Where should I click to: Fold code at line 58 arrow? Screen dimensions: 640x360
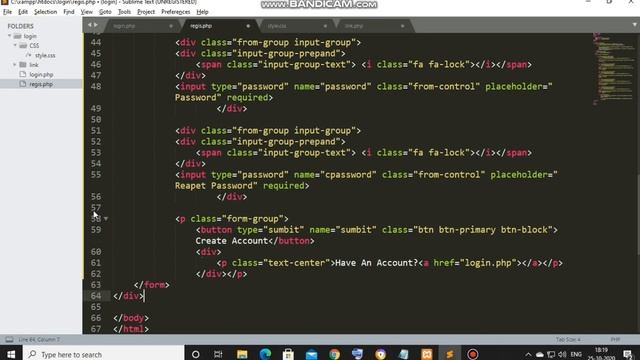point(106,219)
